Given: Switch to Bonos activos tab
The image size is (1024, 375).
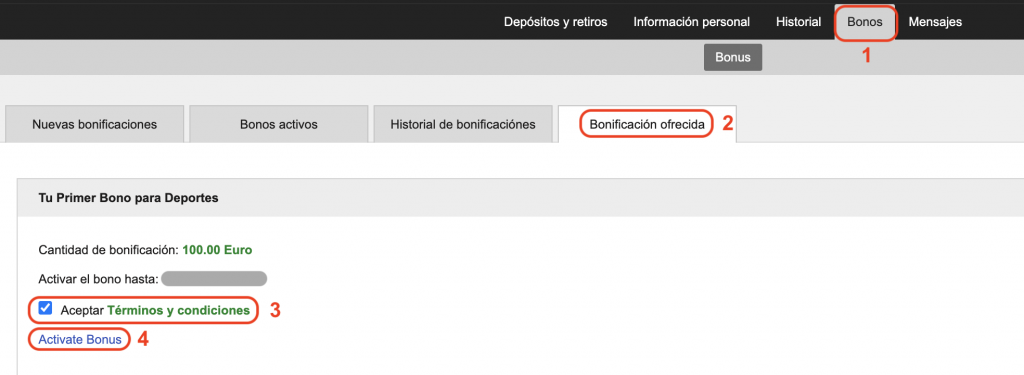Looking at the screenshot, I should pyautogui.click(x=279, y=124).
